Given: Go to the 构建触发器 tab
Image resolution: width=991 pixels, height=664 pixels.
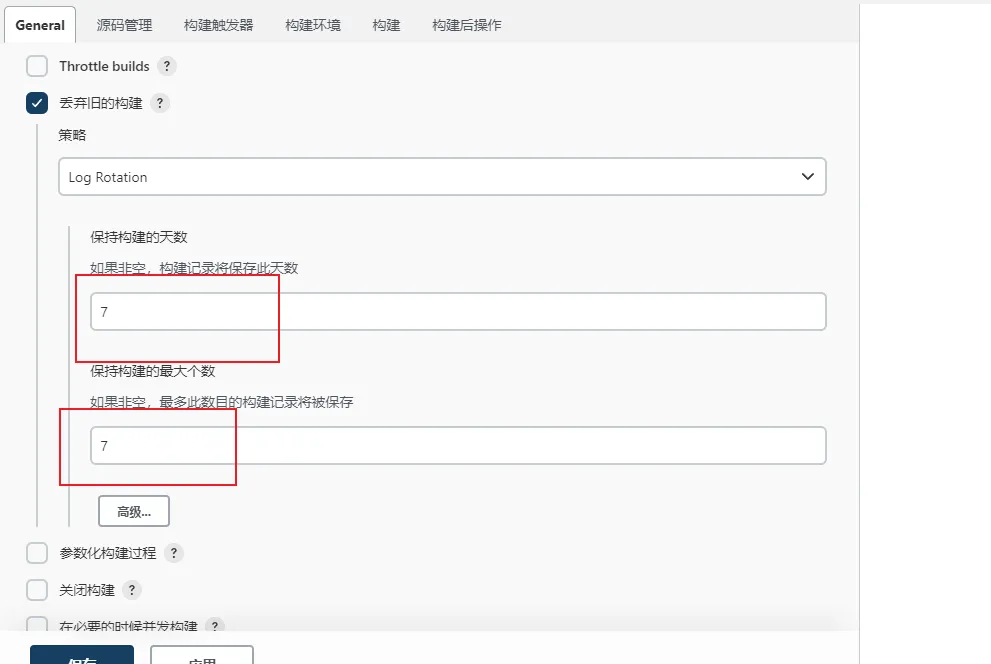Looking at the screenshot, I should (x=218, y=25).
